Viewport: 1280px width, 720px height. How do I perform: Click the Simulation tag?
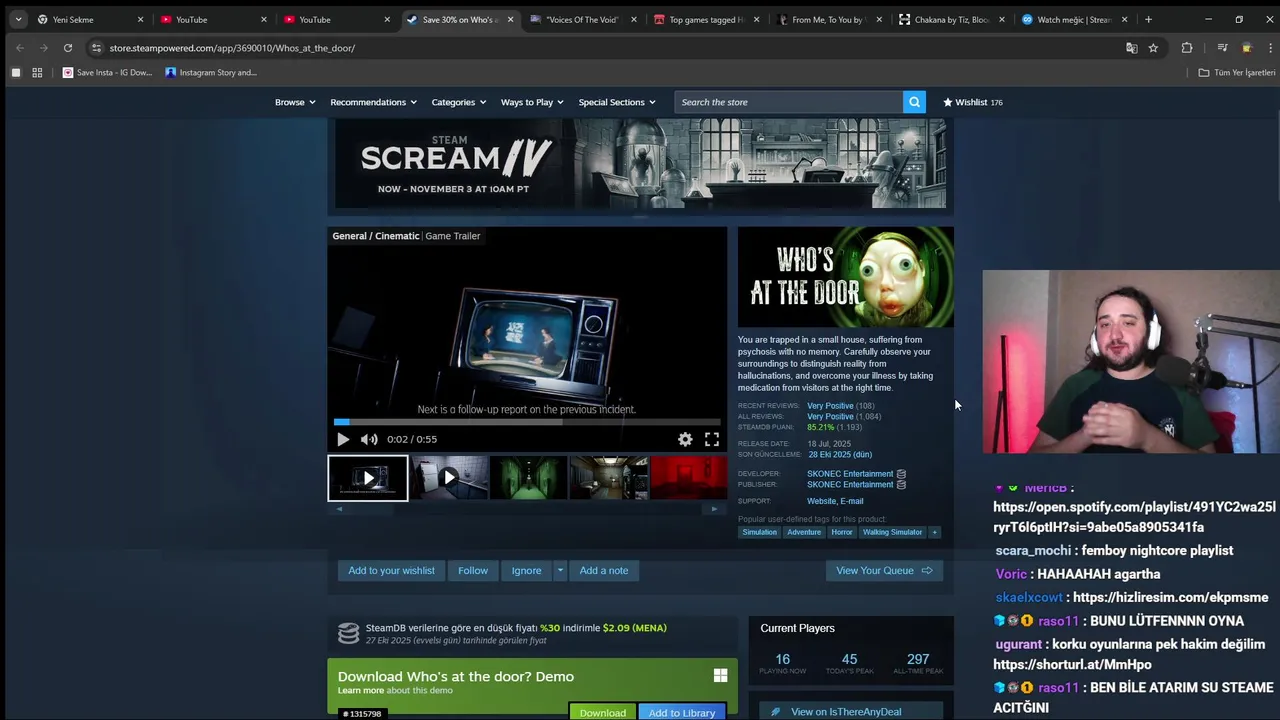759,532
